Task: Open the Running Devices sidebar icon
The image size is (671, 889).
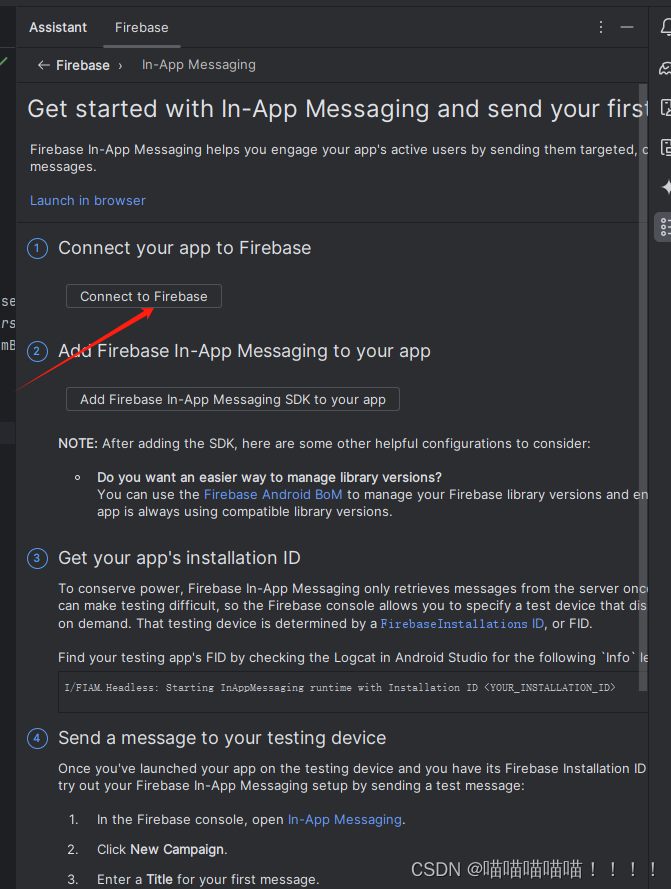Action: tap(666, 147)
